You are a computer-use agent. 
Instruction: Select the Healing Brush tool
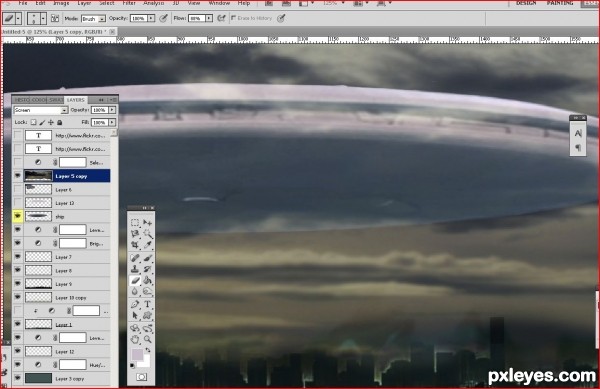click(135, 258)
